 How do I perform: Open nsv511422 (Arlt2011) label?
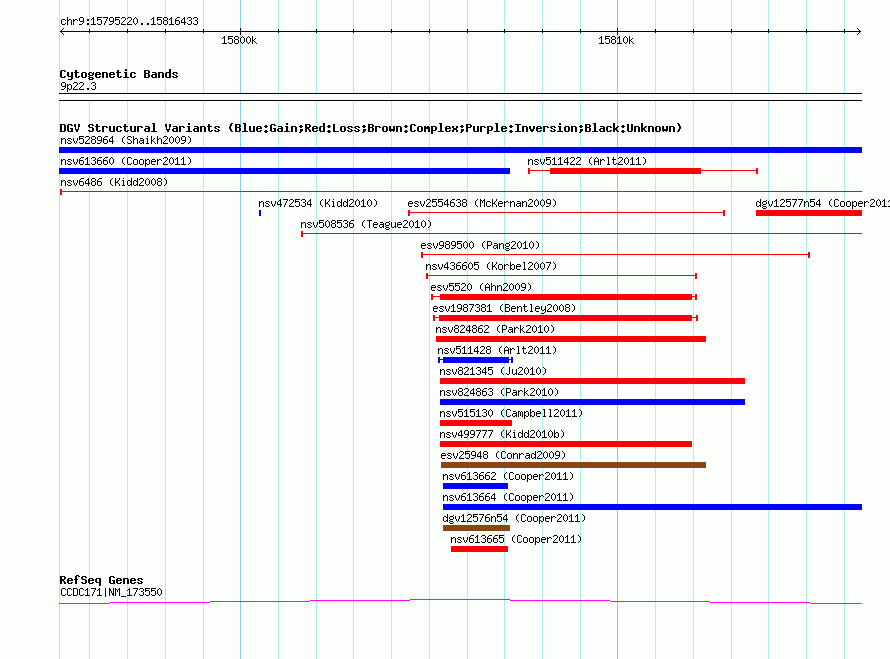click(x=587, y=161)
